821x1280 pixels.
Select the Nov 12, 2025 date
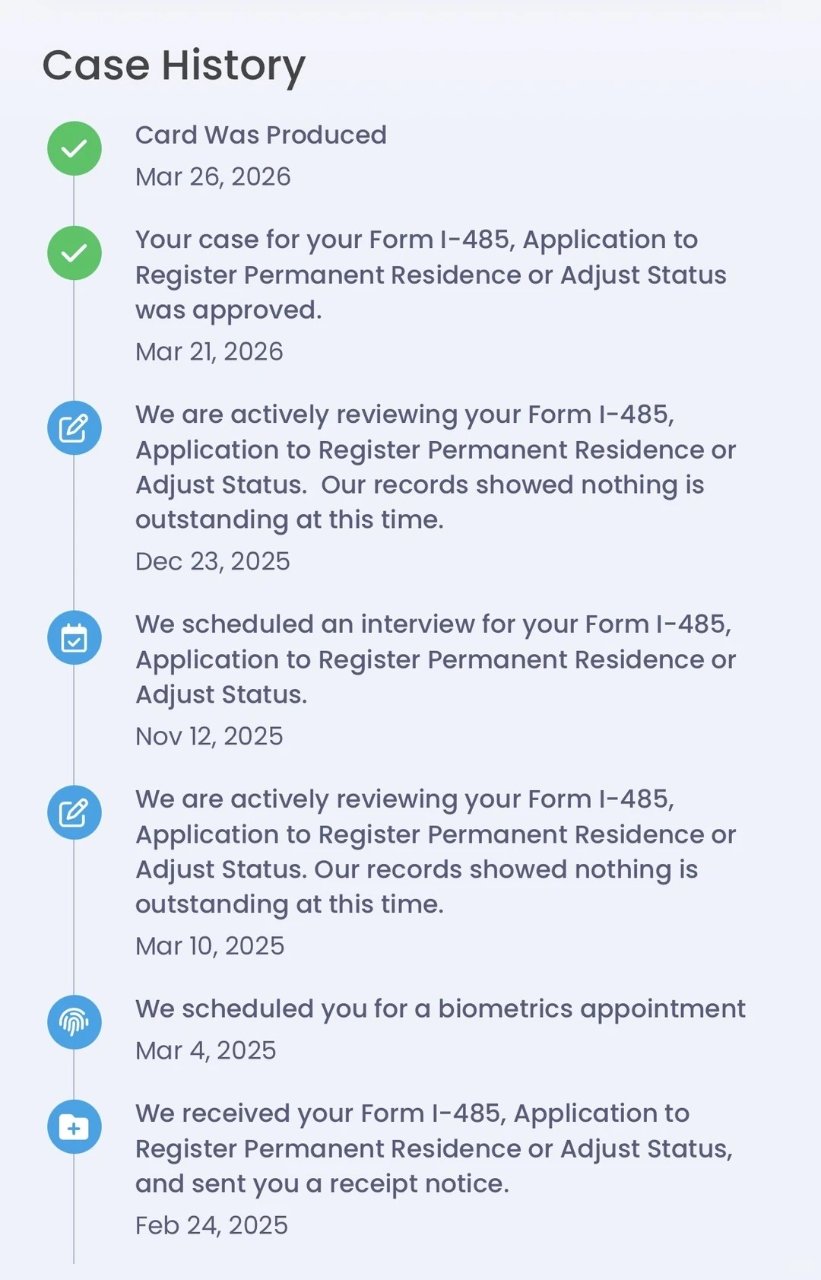(x=209, y=737)
